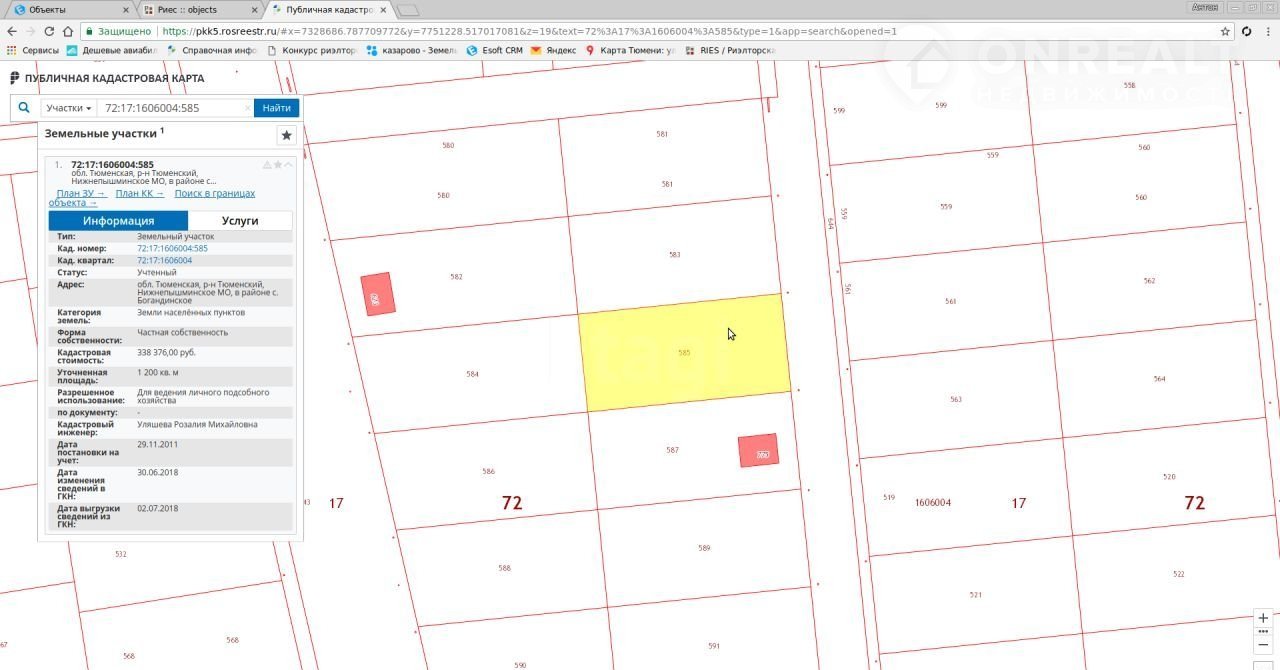This screenshot has width=1280, height=670.
Task: Open the План КК link
Action: (139, 193)
